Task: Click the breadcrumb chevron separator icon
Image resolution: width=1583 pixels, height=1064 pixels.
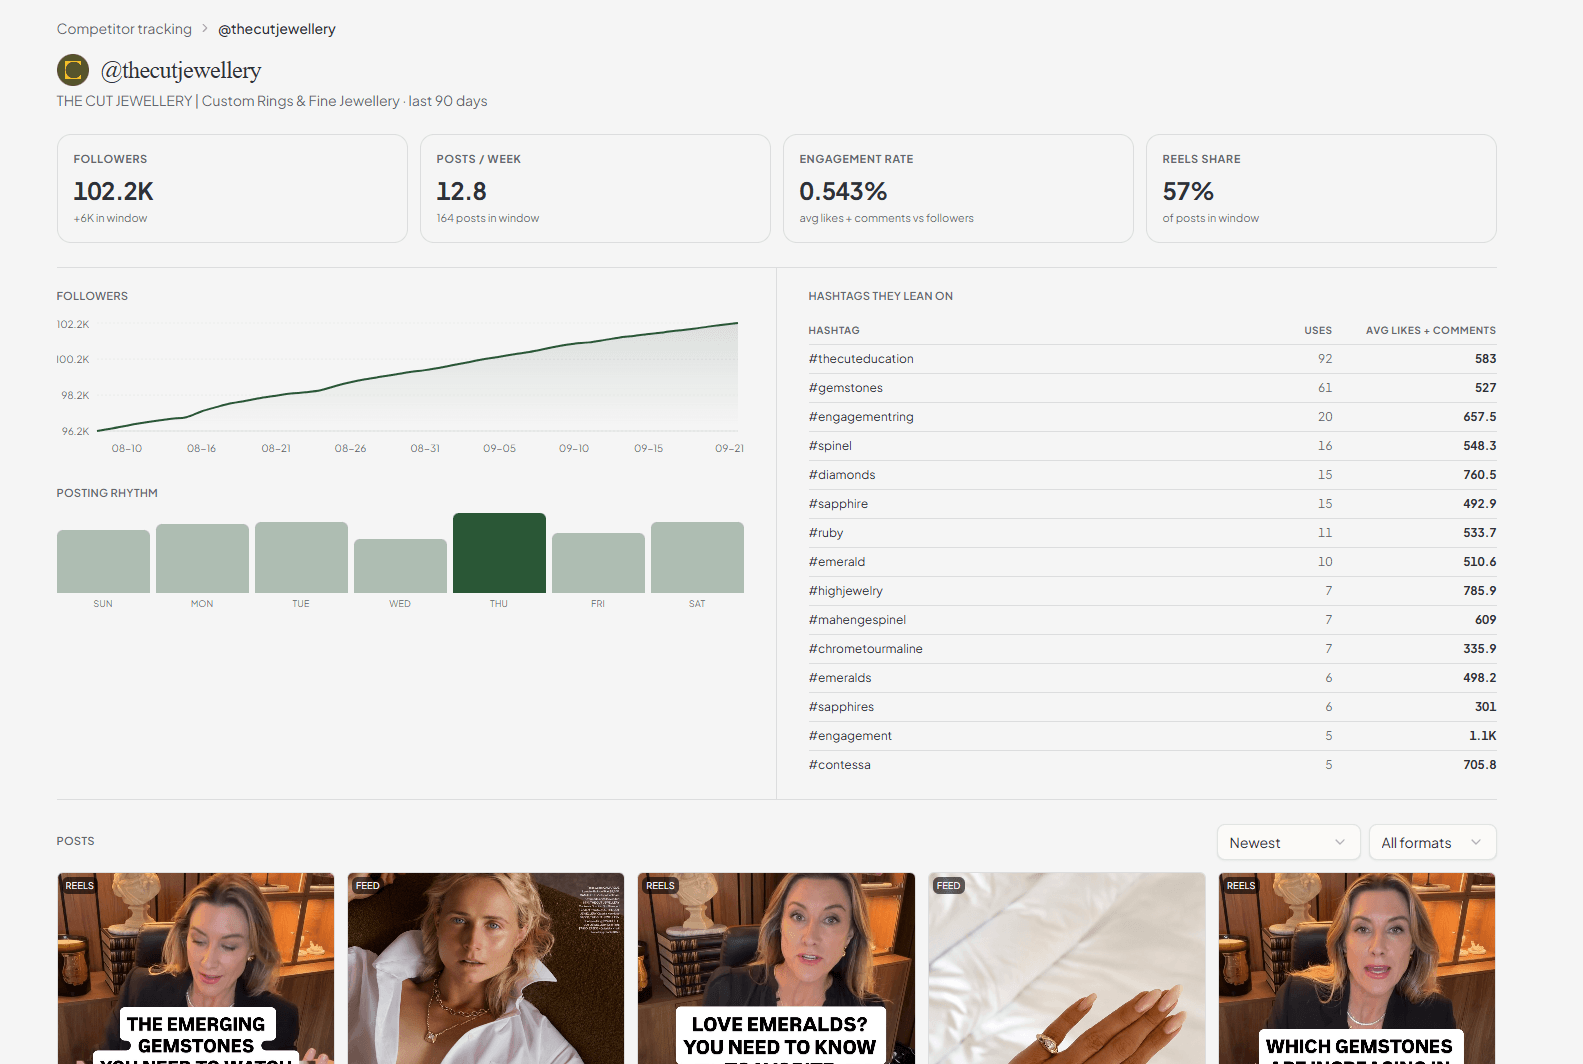Action: click(205, 29)
